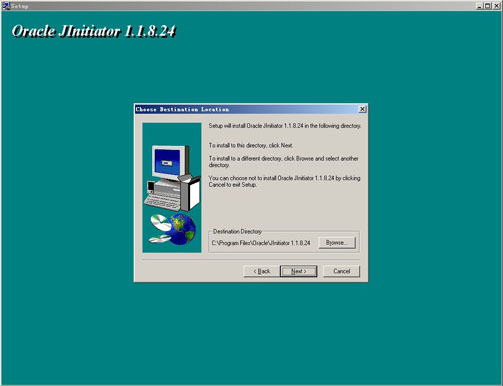Close the outer Setup window

[x=496, y=6]
